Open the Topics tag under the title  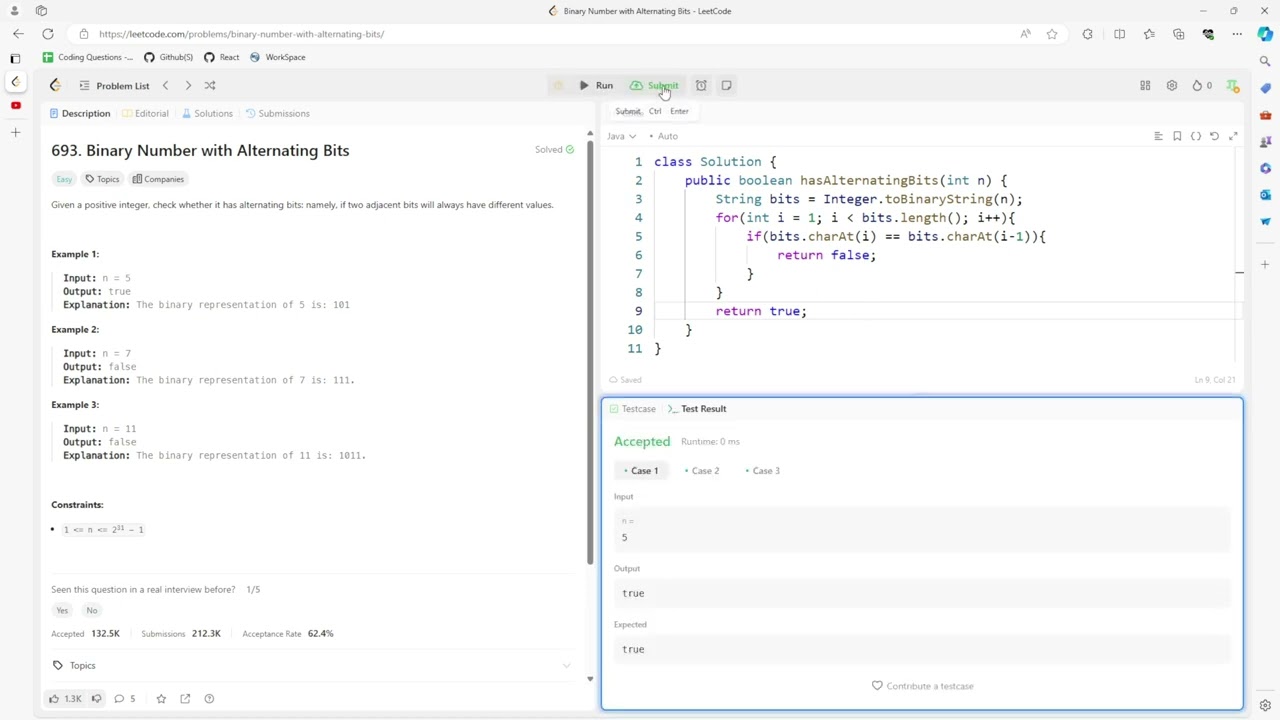[x=102, y=179]
